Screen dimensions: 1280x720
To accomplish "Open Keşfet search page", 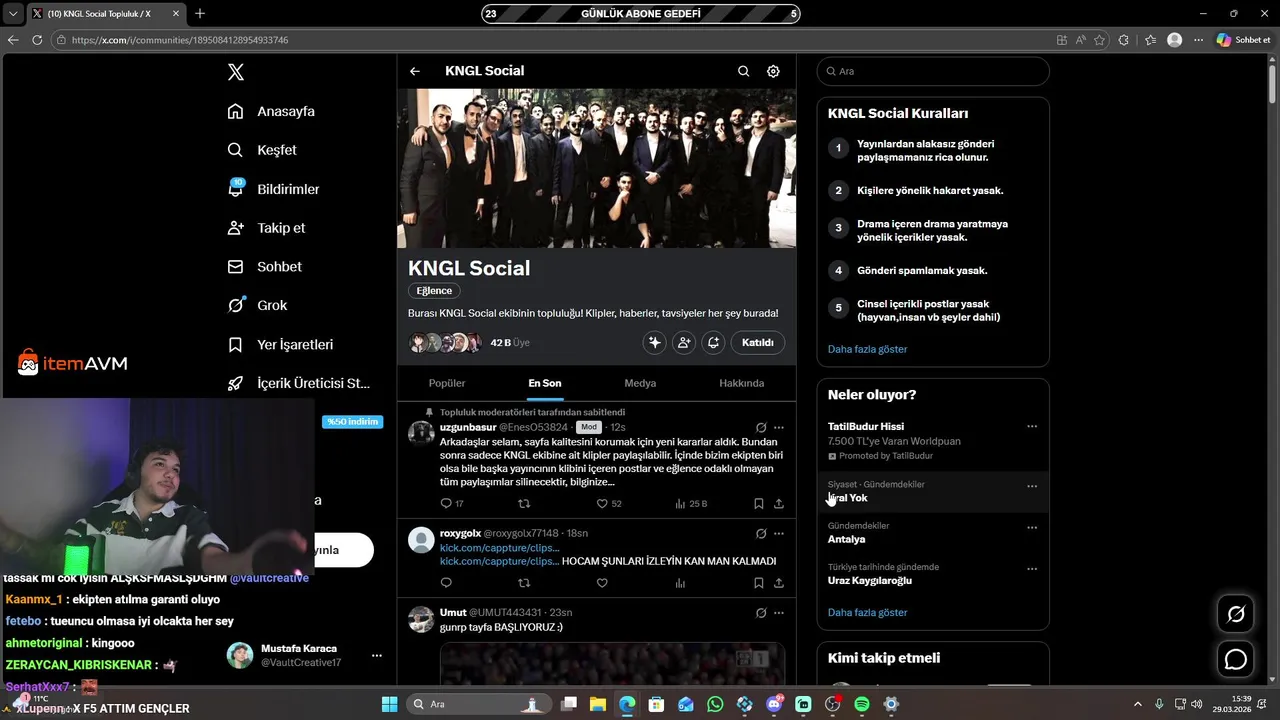I will click(263, 150).
